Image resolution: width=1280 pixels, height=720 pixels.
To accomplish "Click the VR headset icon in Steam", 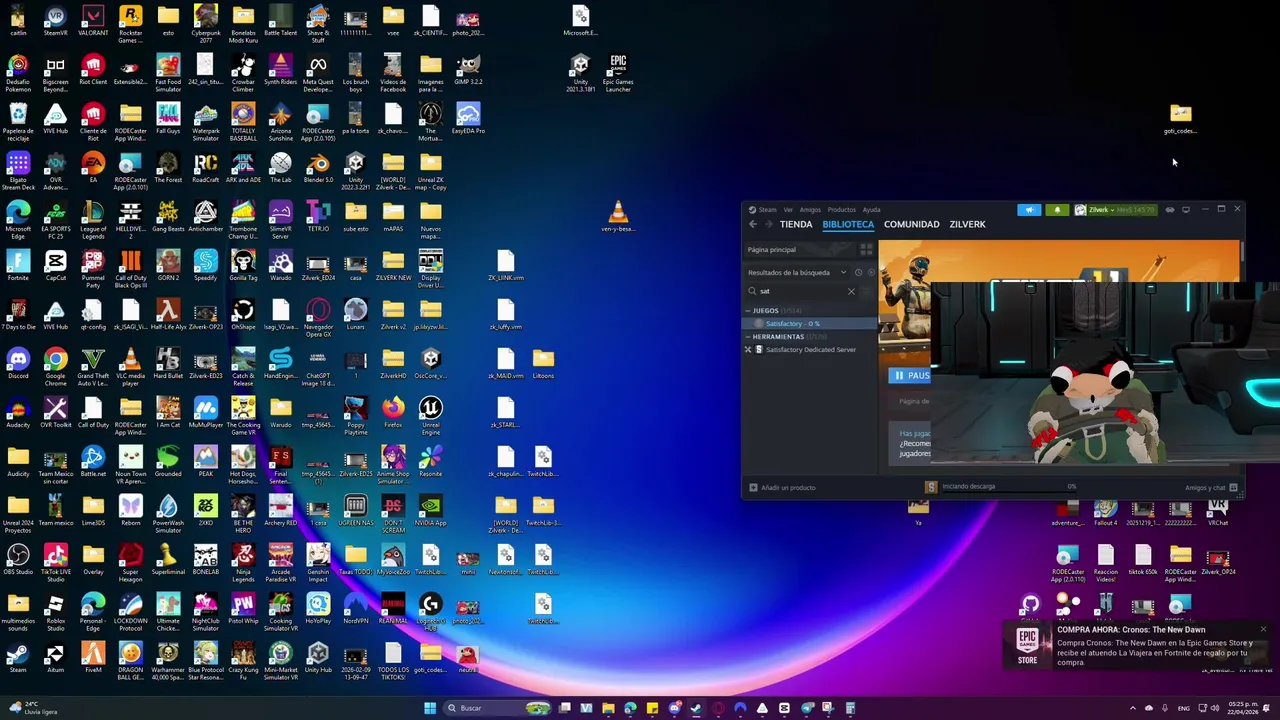I will click(x=1169, y=210).
